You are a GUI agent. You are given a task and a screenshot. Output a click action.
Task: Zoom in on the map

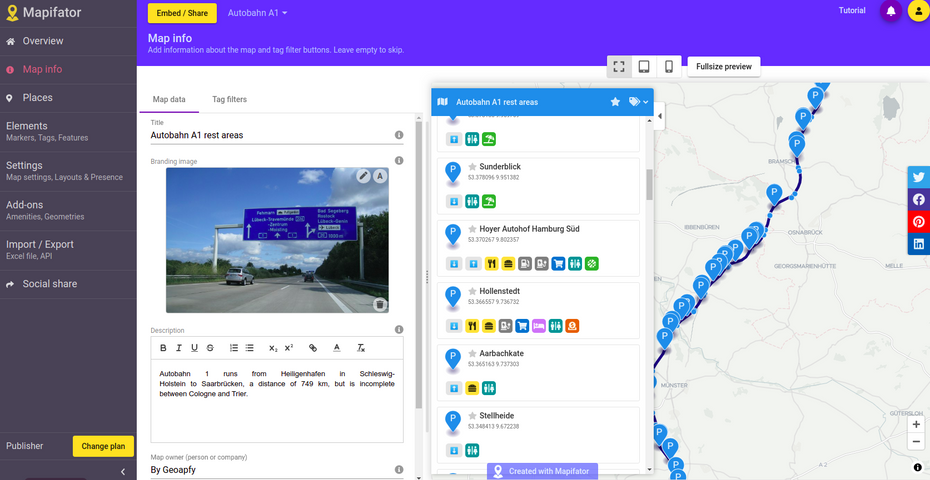(916, 424)
